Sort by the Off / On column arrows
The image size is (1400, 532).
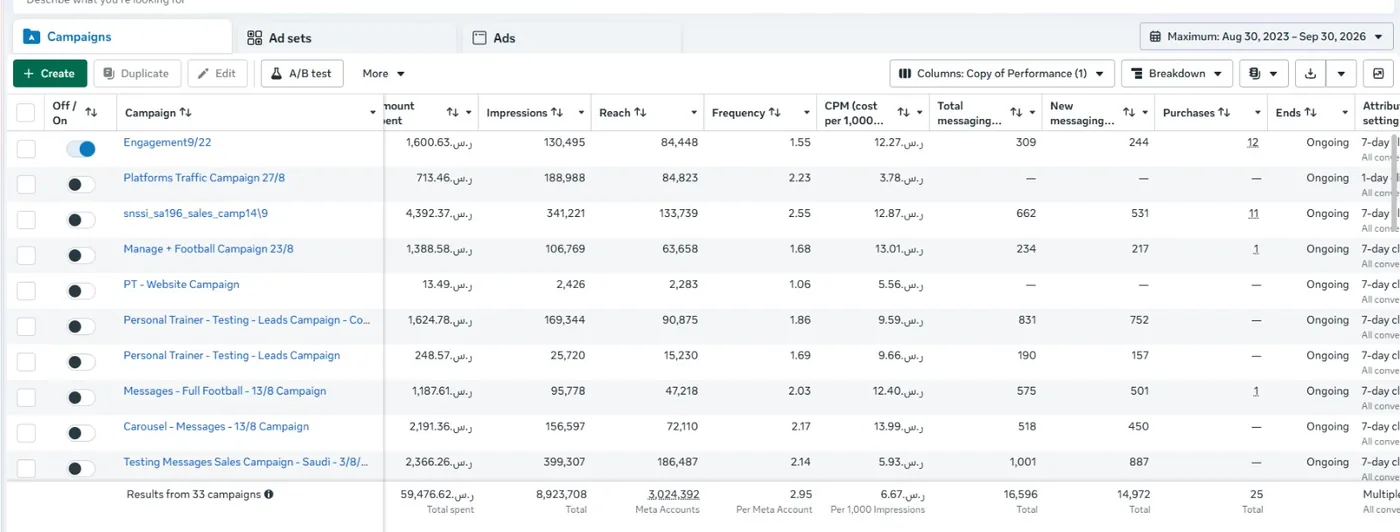coord(91,113)
